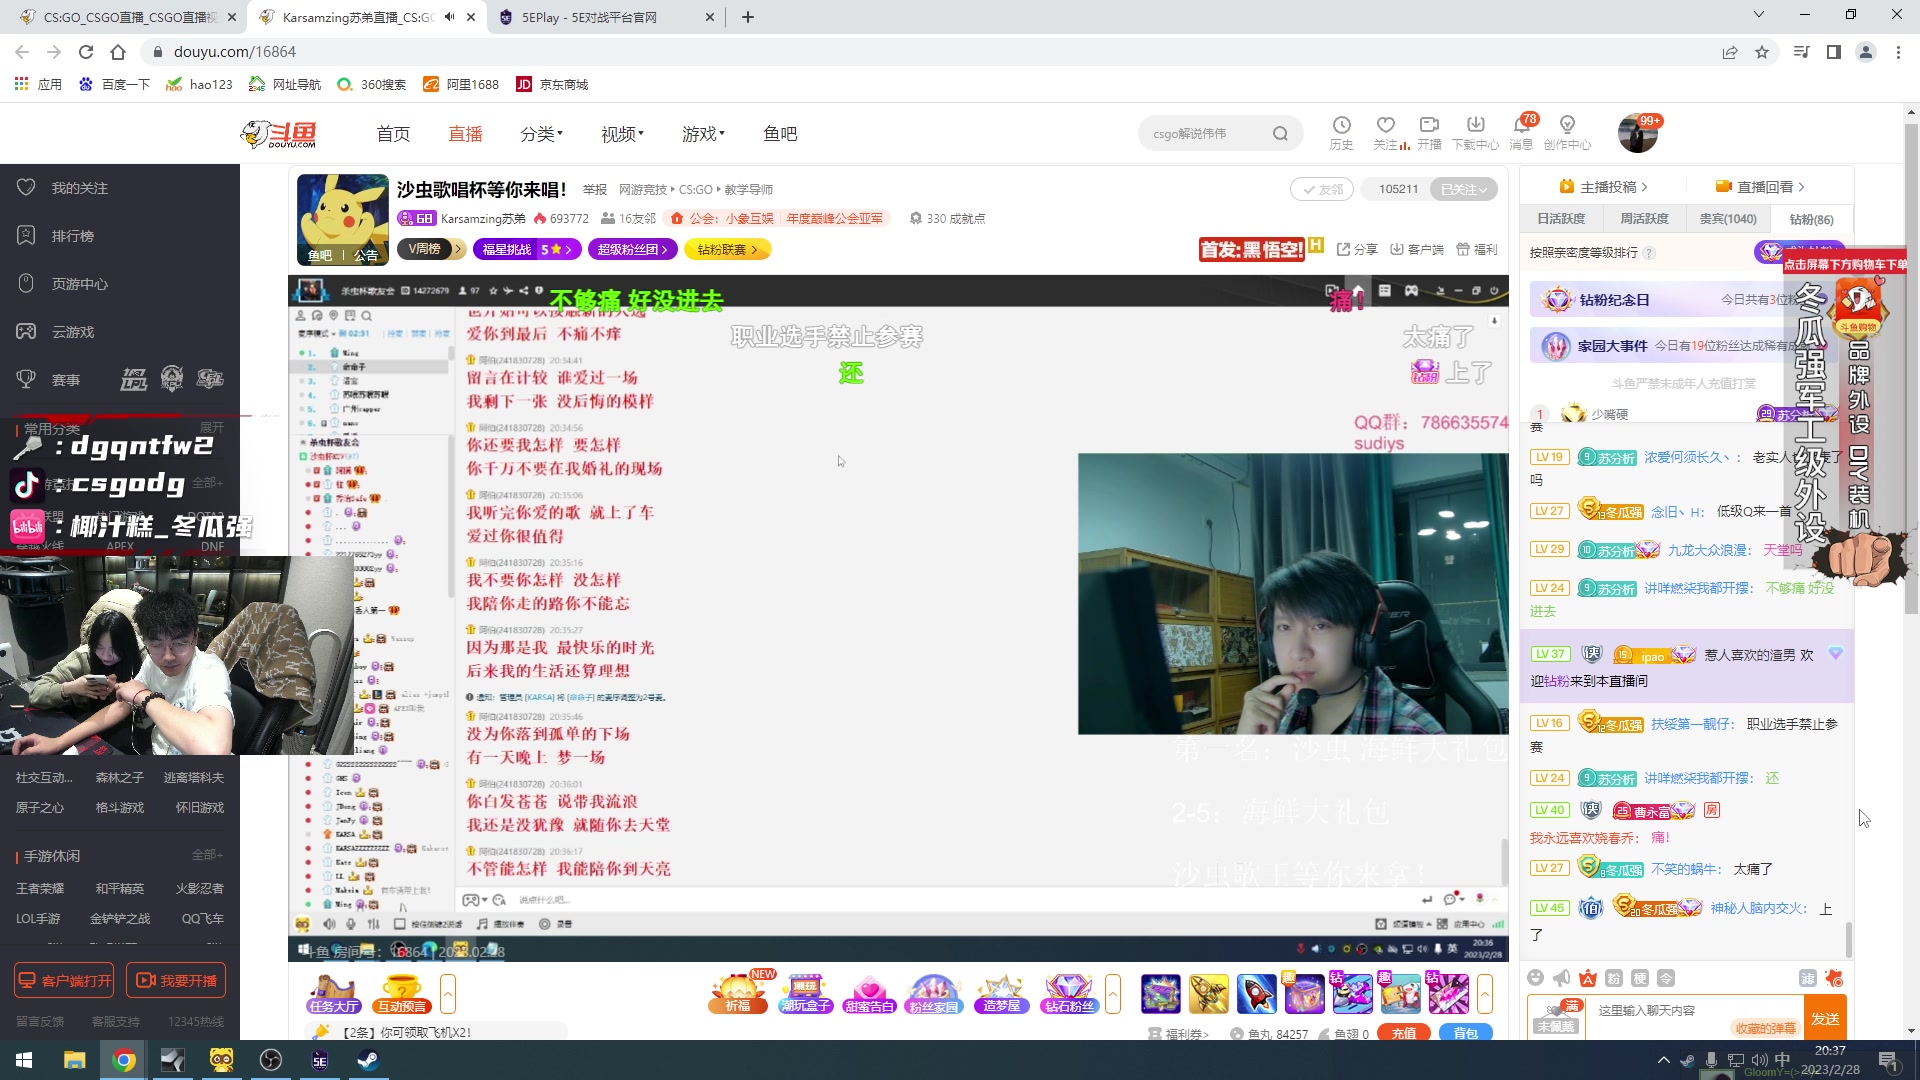Send the blue rocket gift
Image resolution: width=1920 pixels, height=1080 pixels.
1256,994
